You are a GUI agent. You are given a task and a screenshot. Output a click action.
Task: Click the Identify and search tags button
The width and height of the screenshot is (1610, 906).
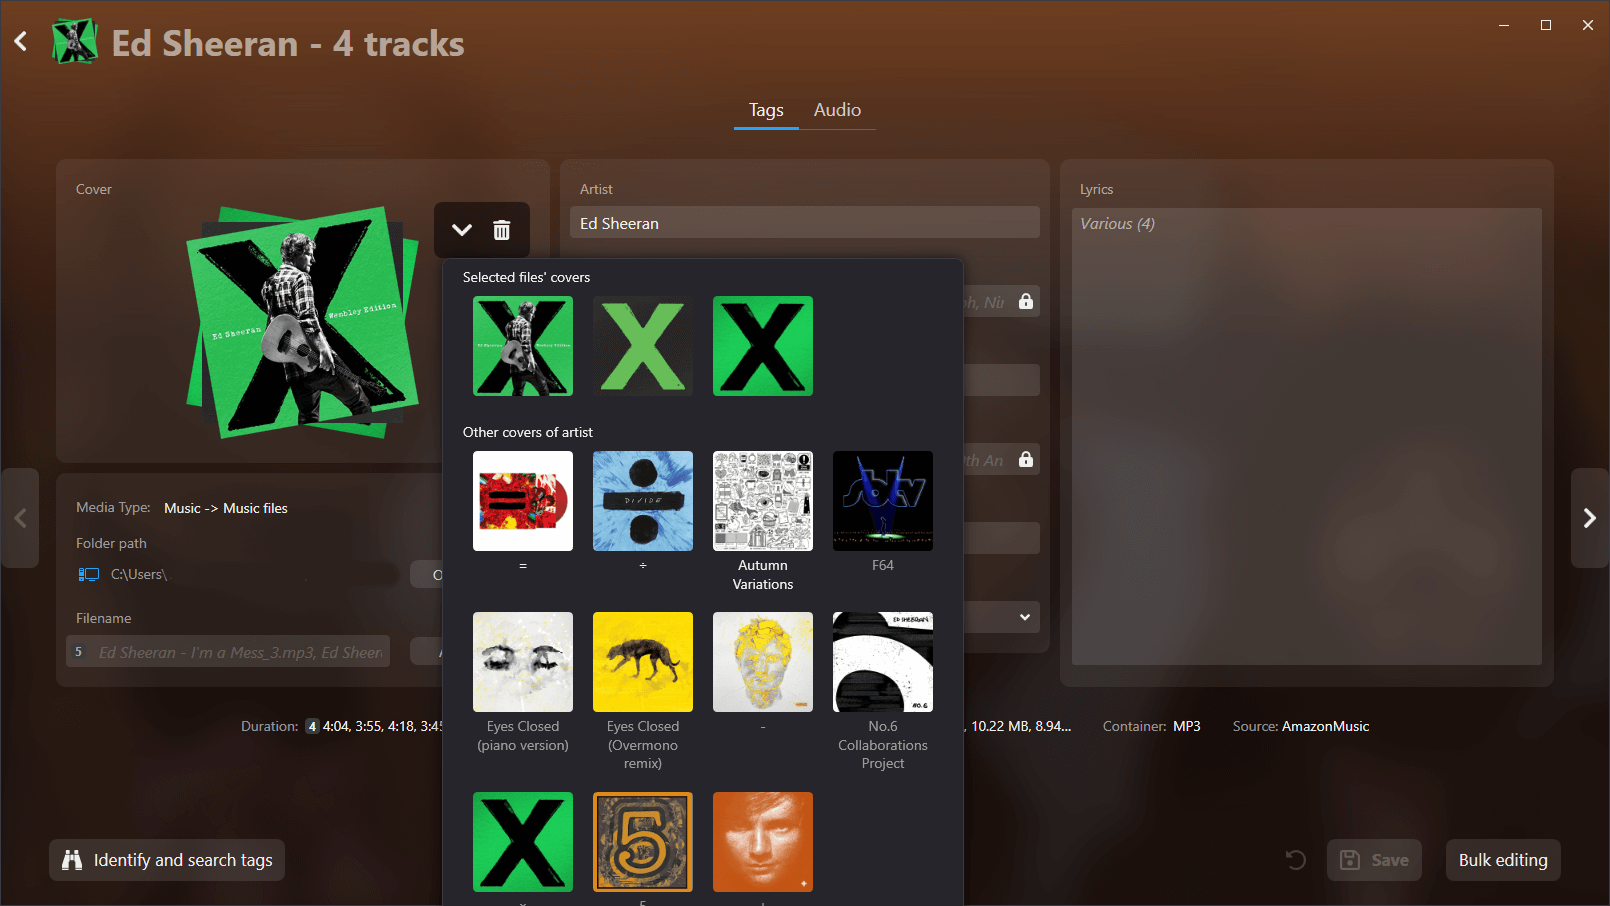click(x=166, y=860)
